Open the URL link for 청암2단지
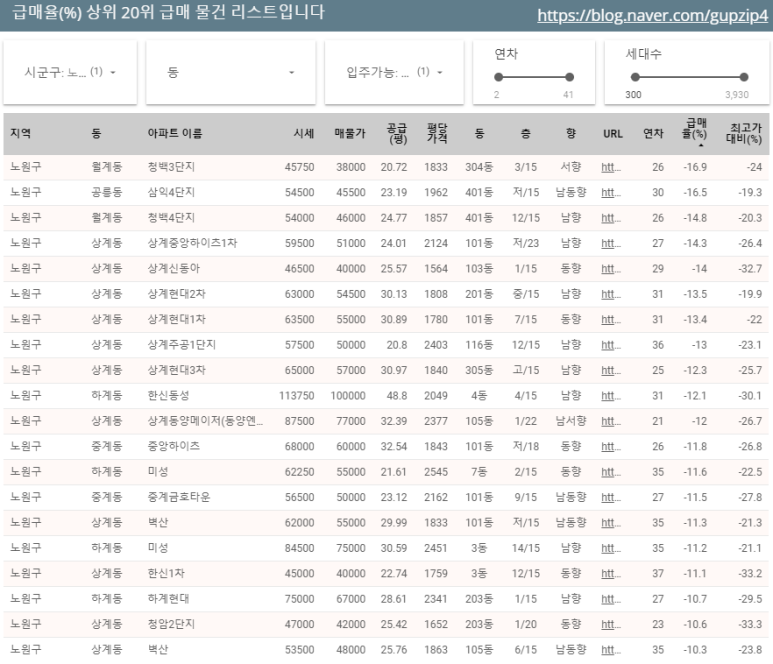The height and width of the screenshot is (664, 773). tap(611, 625)
